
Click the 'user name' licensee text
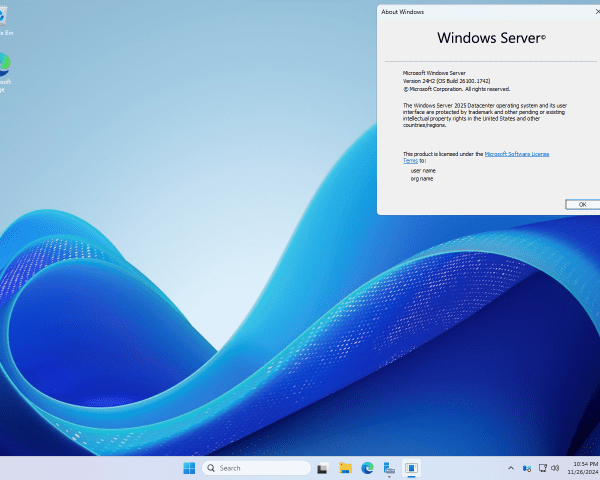(x=423, y=171)
